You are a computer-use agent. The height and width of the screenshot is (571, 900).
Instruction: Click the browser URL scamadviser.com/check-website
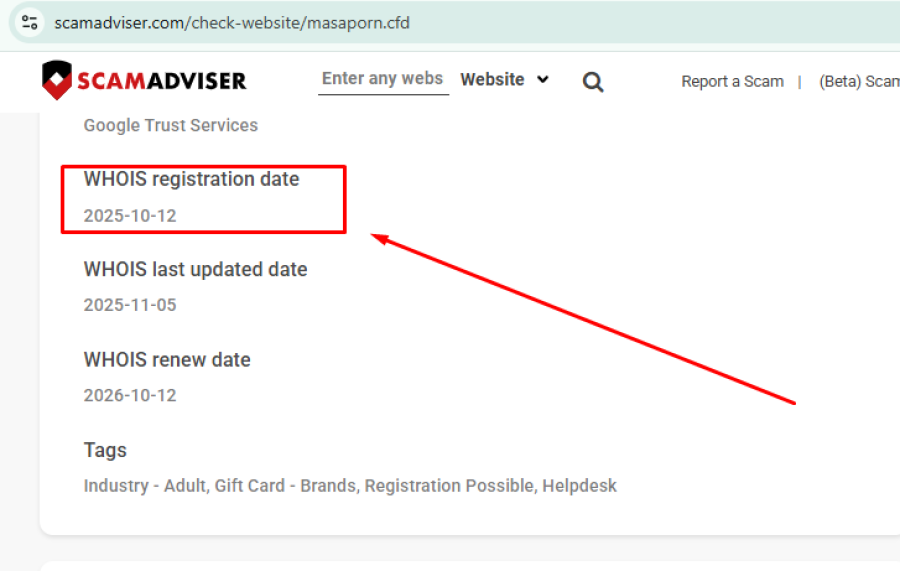tap(232, 23)
